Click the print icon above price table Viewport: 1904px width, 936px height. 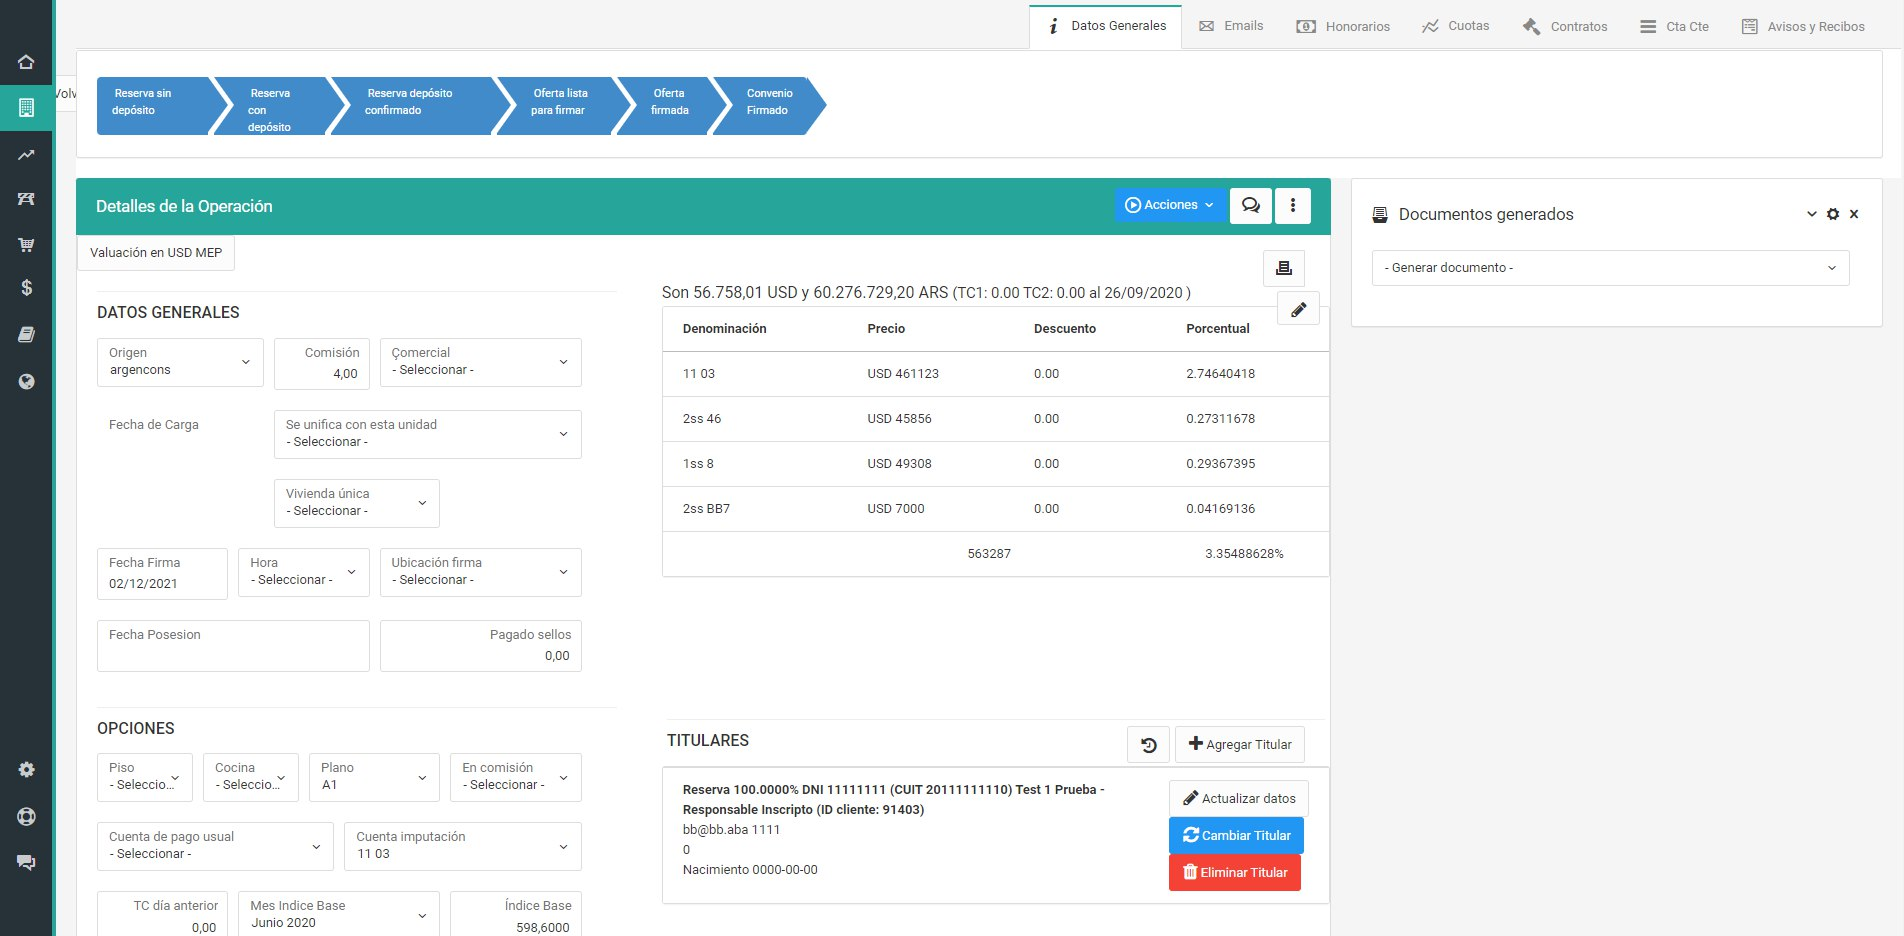point(1284,268)
